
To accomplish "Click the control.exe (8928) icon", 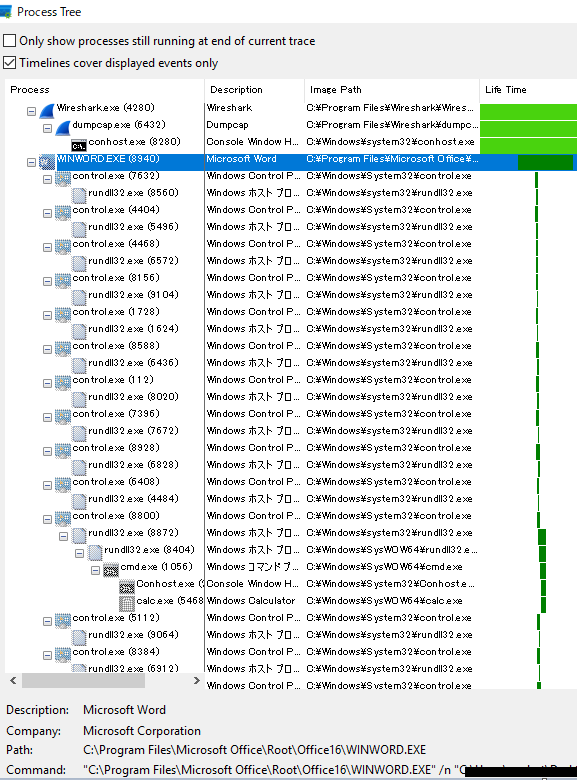I will [x=63, y=451].
